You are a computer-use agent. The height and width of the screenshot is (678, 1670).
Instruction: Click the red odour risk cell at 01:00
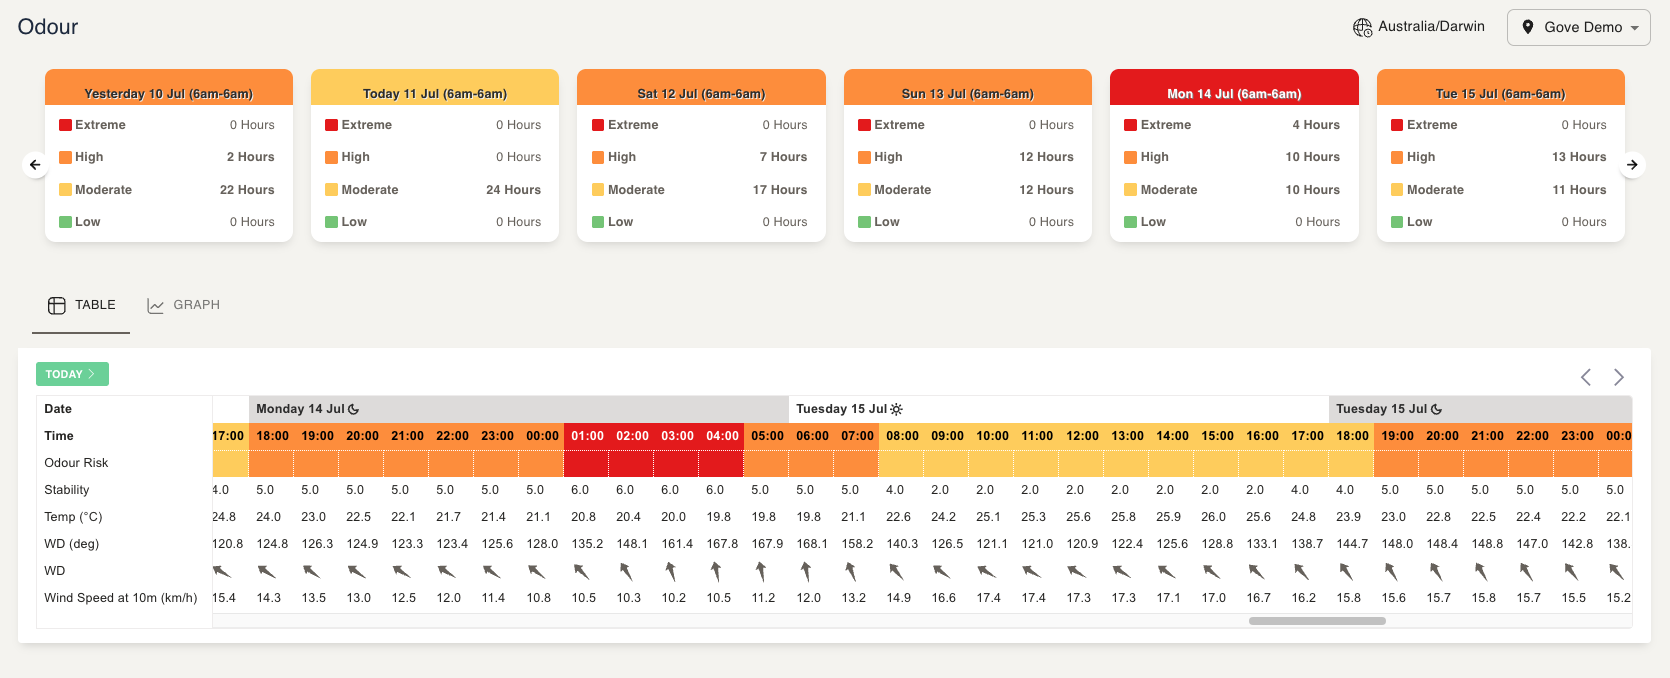pos(587,463)
